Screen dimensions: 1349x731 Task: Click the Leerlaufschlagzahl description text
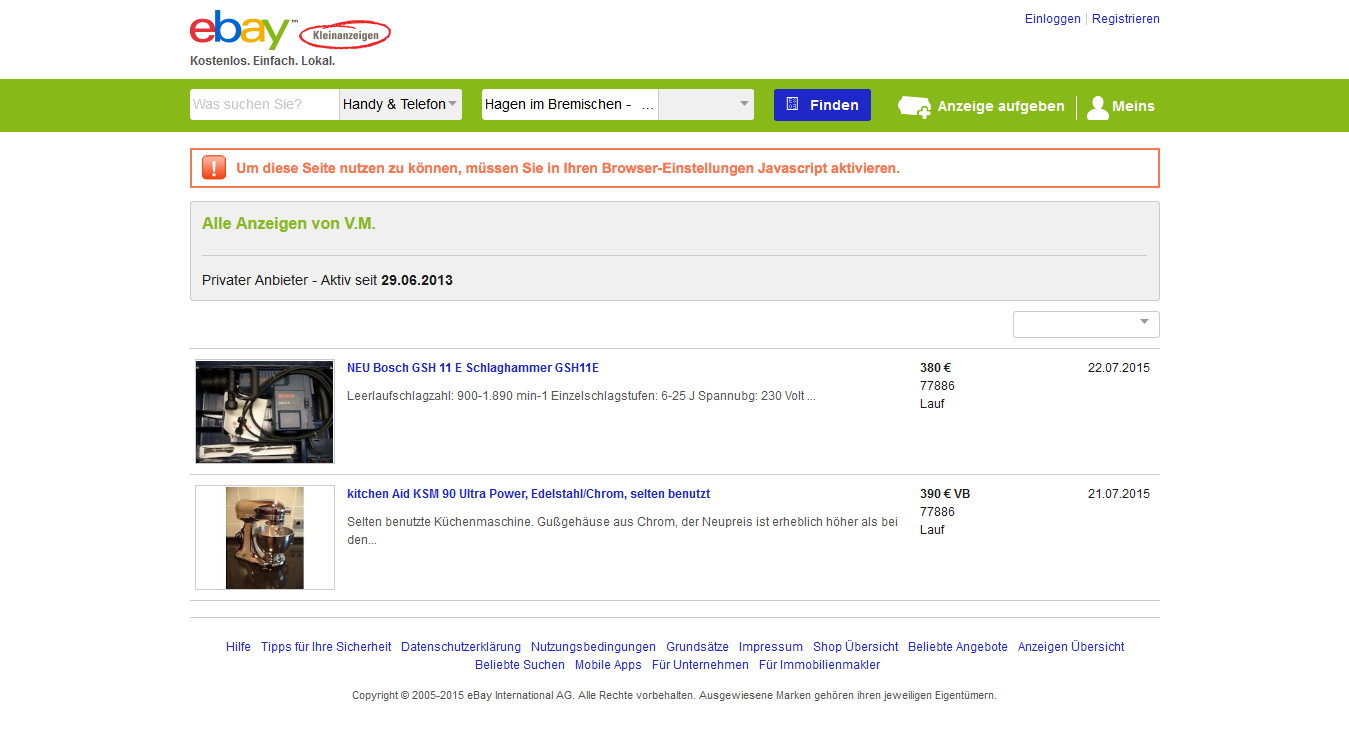click(581, 396)
